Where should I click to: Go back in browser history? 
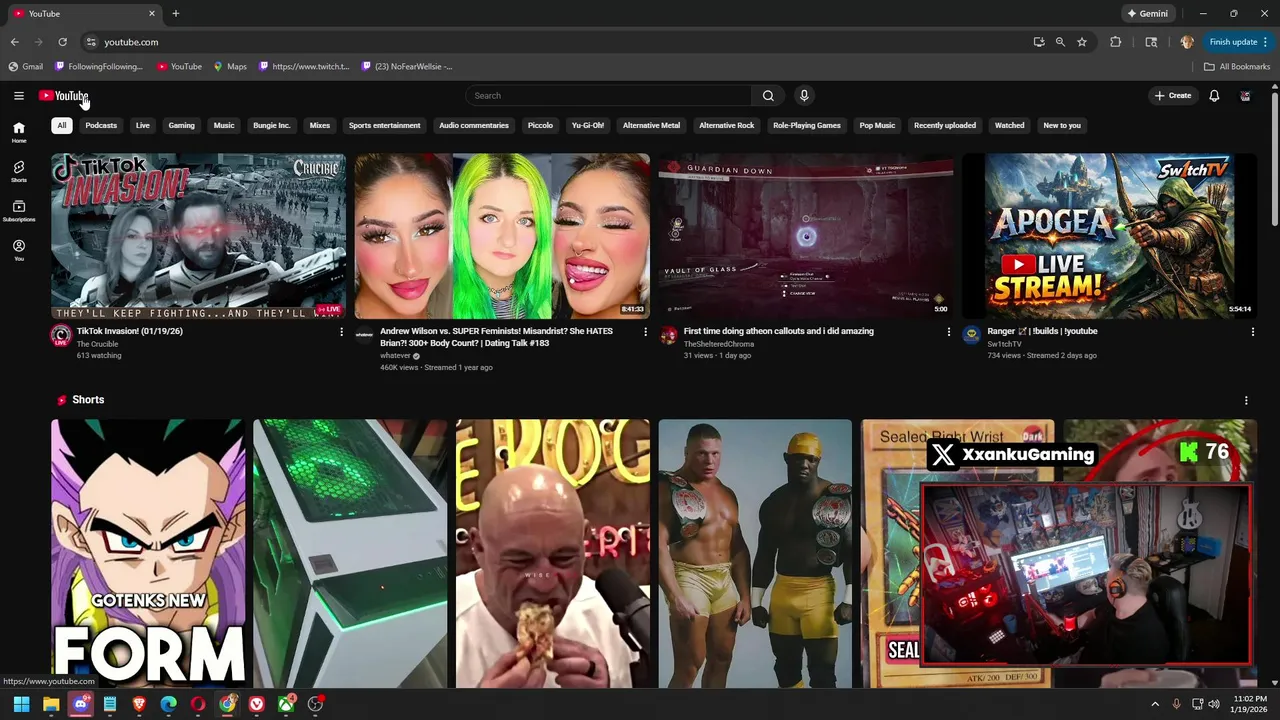click(x=15, y=42)
